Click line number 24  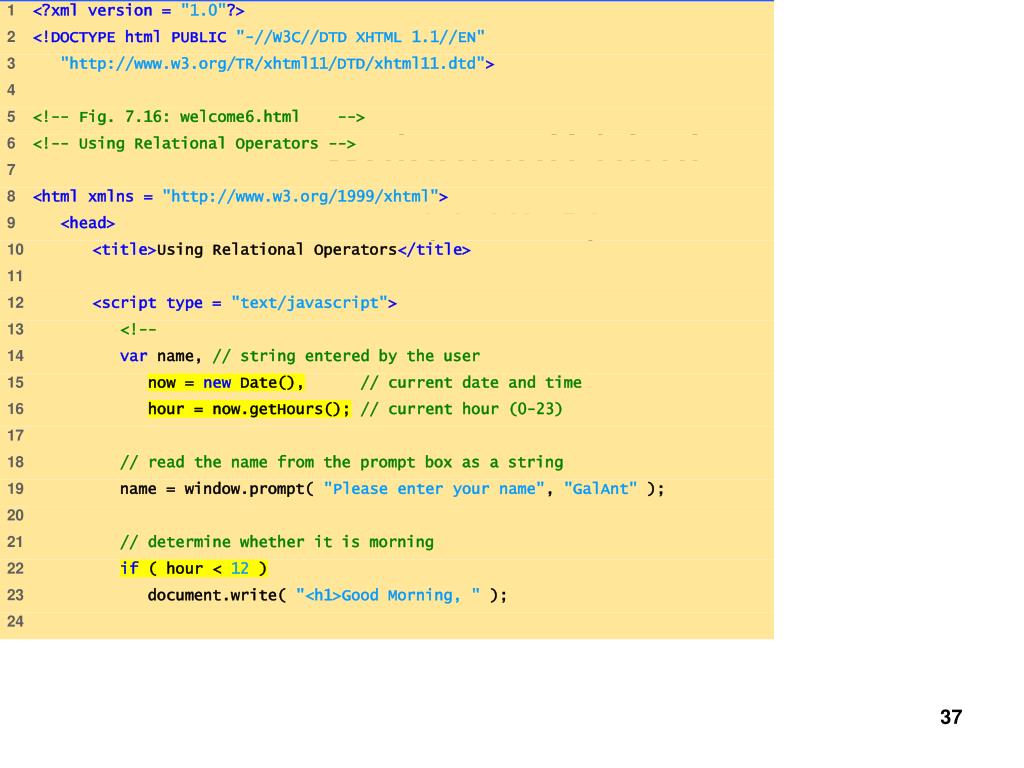coord(15,622)
